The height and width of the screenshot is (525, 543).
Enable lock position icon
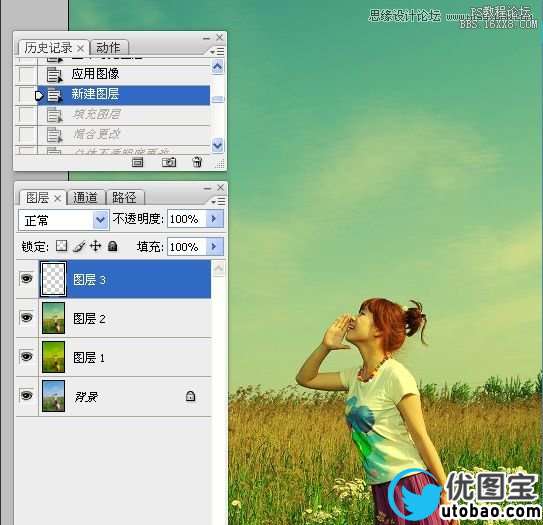(95, 246)
